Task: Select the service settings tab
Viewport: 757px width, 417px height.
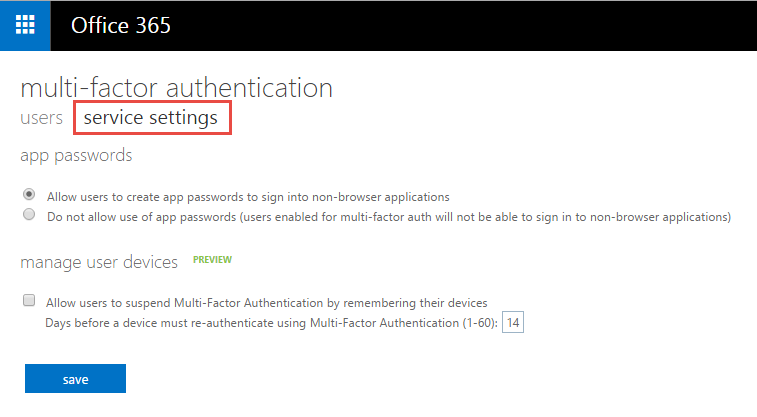Action: (x=151, y=118)
